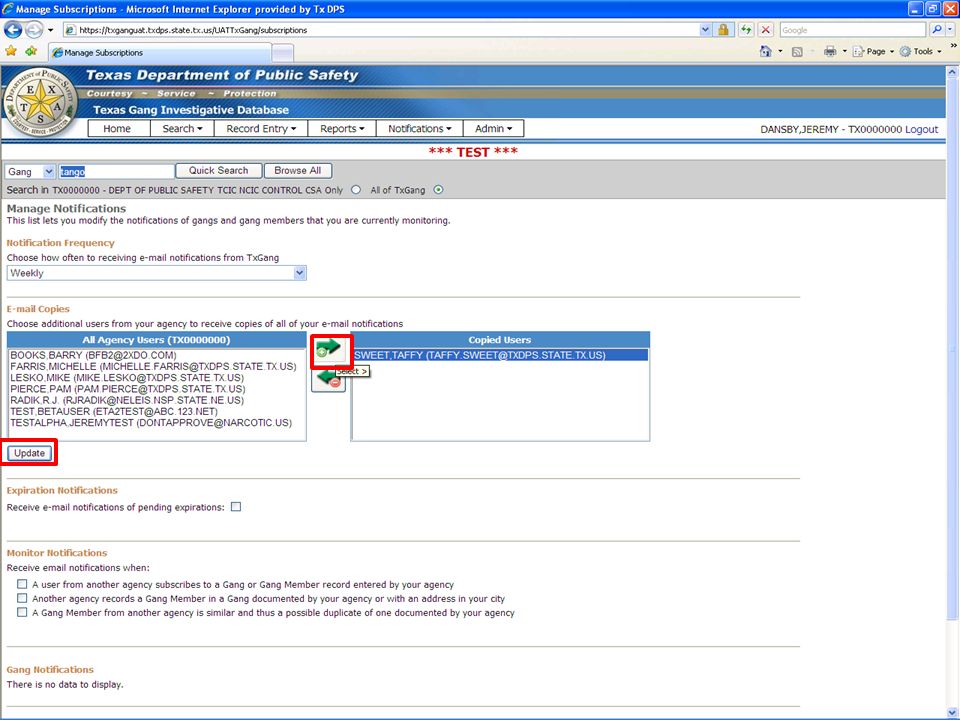Click the red arrow to remove copied user
The image size is (960, 720).
click(x=328, y=380)
